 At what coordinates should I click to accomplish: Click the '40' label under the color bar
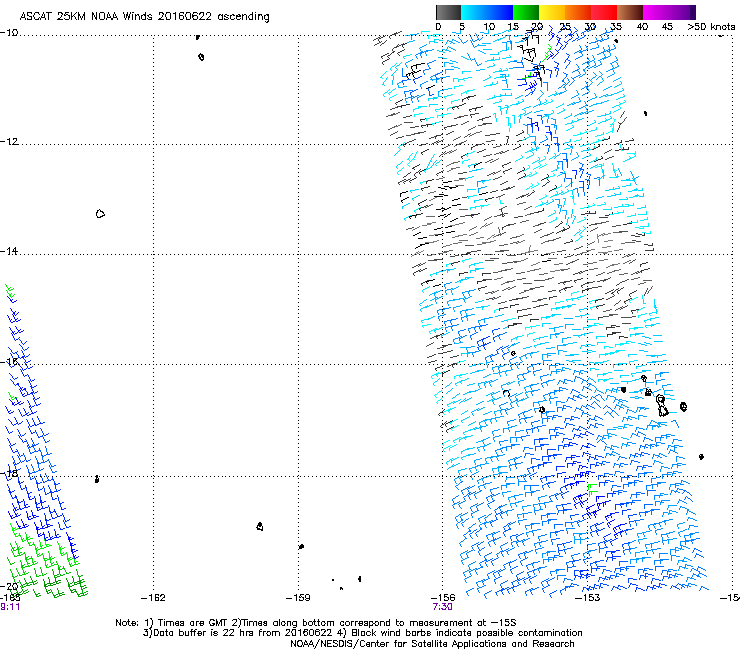642,27
